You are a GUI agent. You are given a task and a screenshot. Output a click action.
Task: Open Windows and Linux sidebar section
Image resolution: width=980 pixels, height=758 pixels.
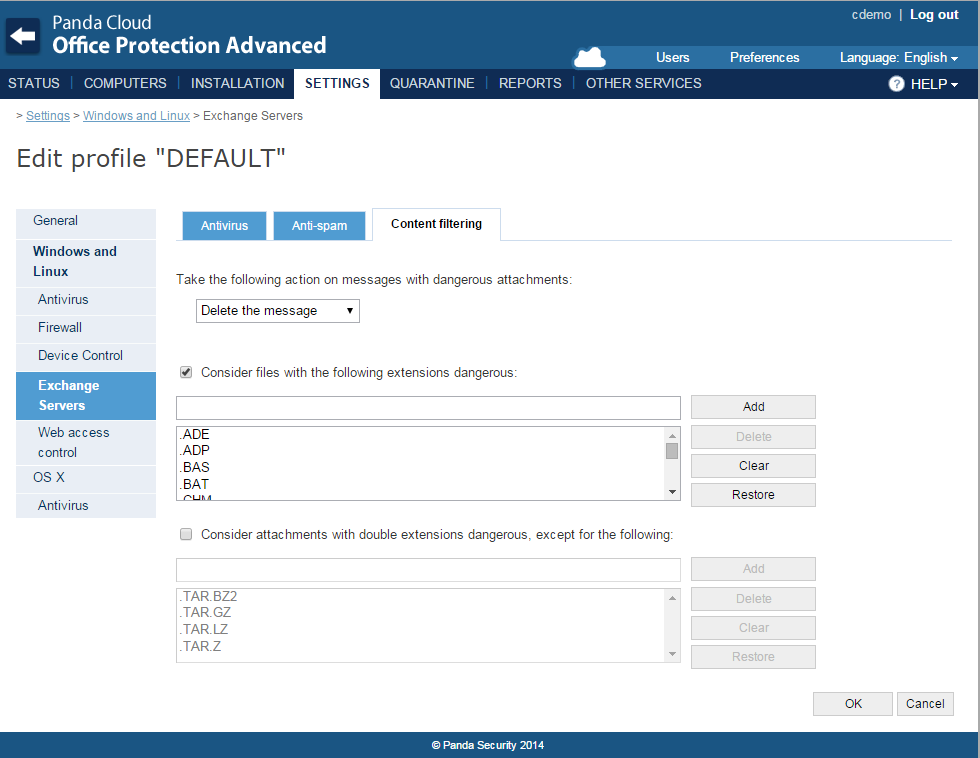pos(86,261)
